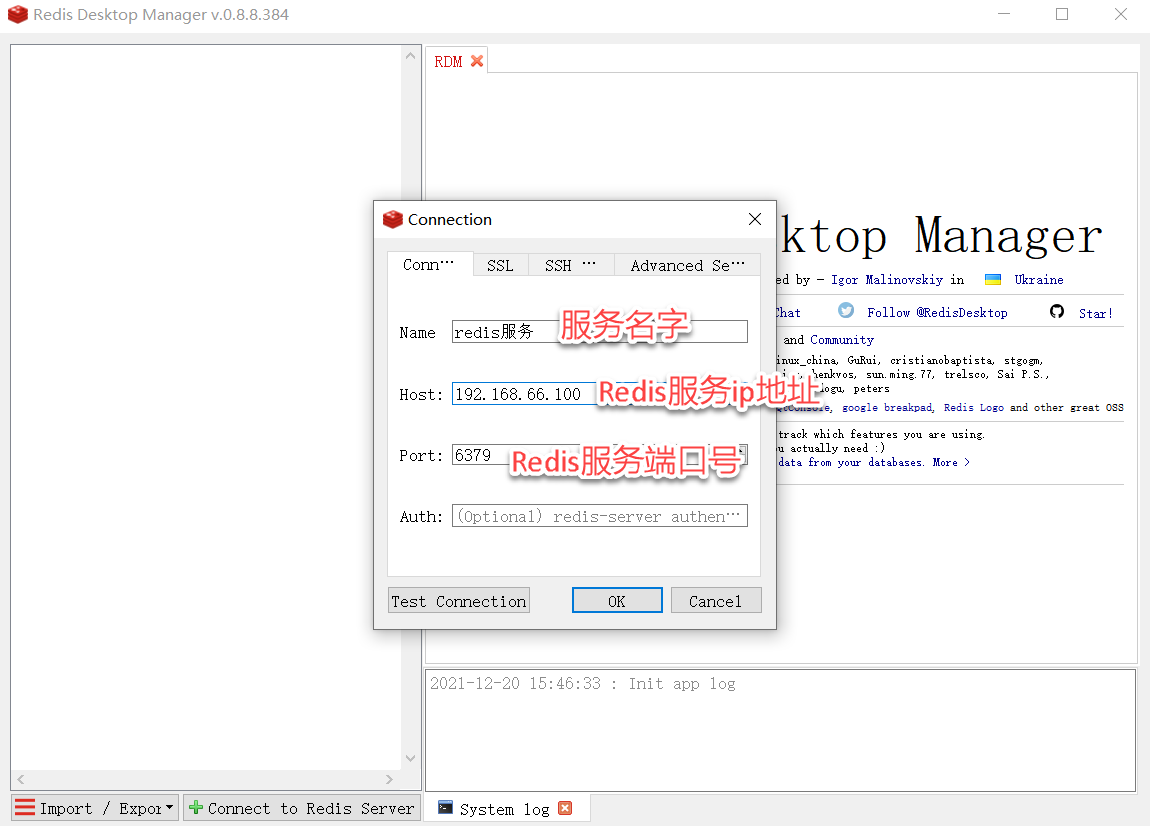This screenshot has height=826, width=1150.
Task: Open the Redis Logo link
Action: pyautogui.click(x=973, y=407)
